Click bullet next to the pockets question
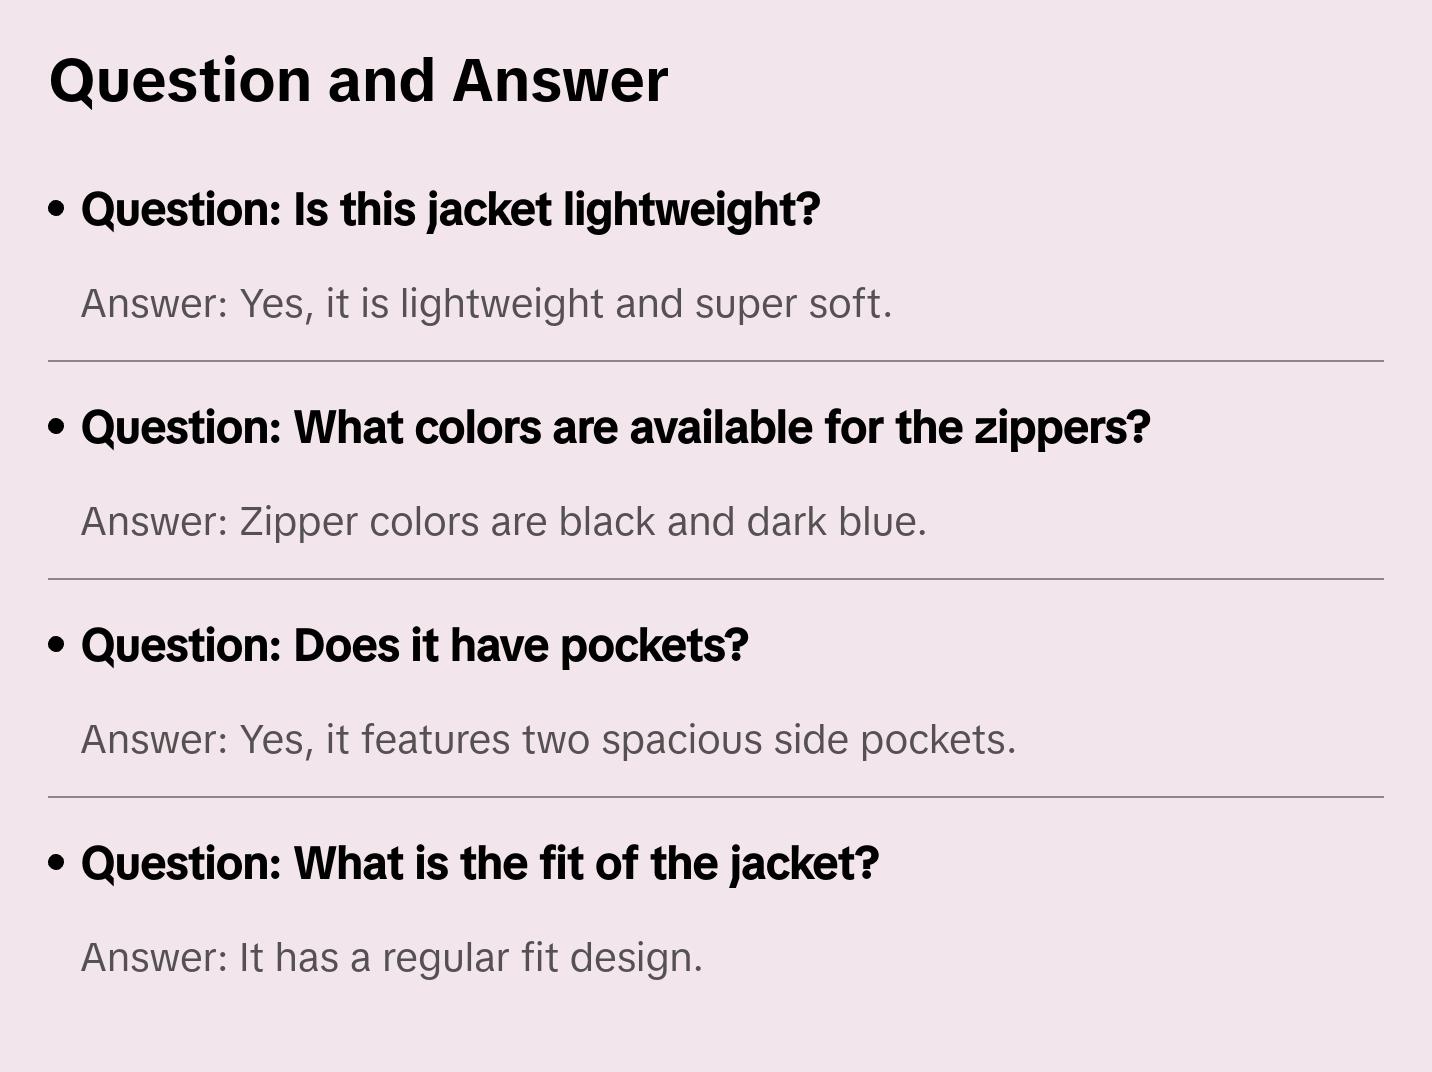 pyautogui.click(x=57, y=646)
